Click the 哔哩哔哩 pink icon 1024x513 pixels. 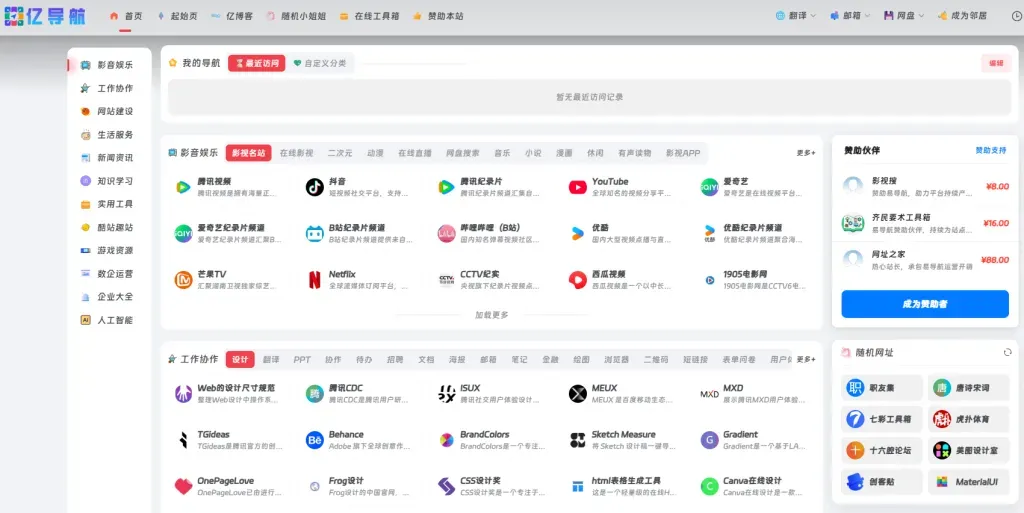[x=446, y=234]
